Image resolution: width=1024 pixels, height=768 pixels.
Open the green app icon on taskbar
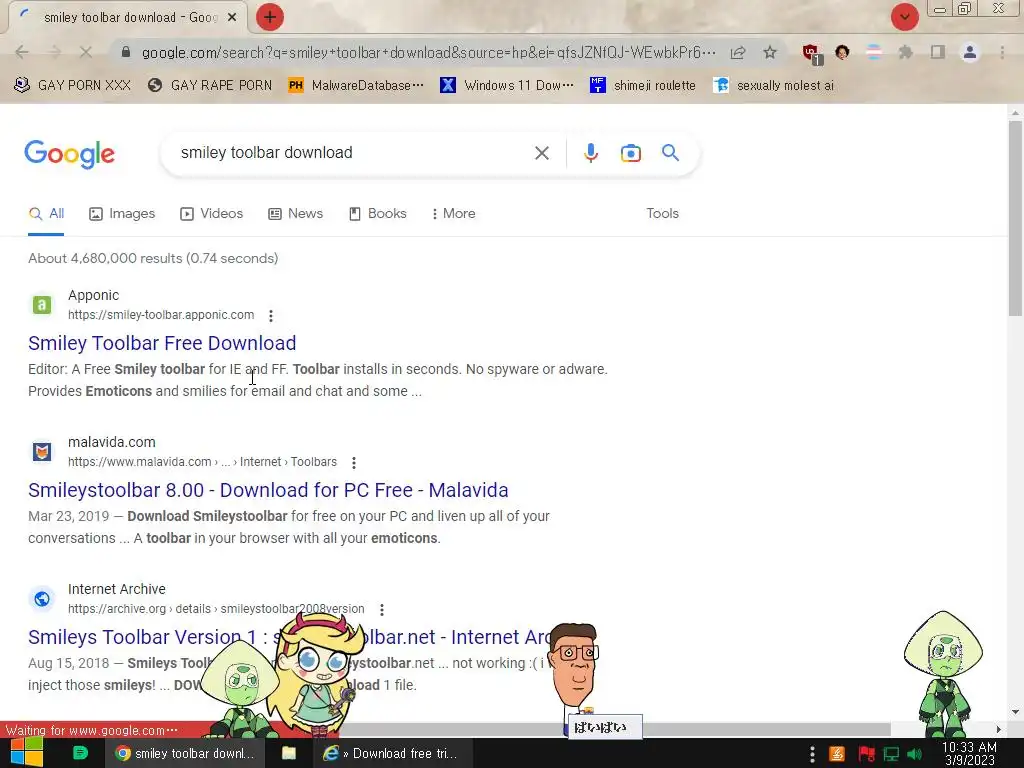pyautogui.click(x=80, y=753)
